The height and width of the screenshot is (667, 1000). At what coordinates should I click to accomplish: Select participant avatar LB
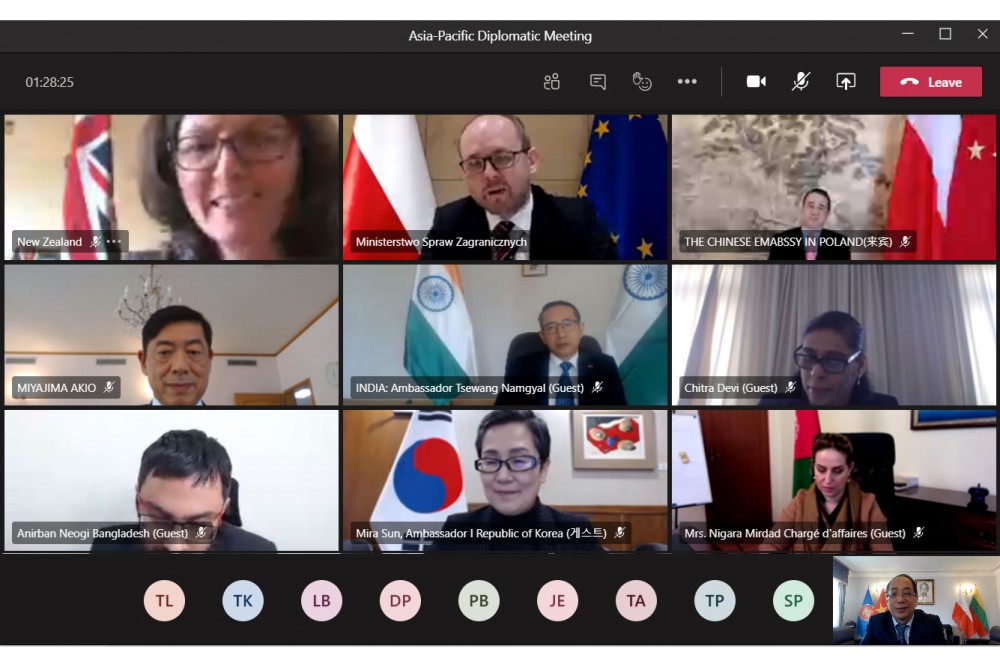click(x=321, y=601)
